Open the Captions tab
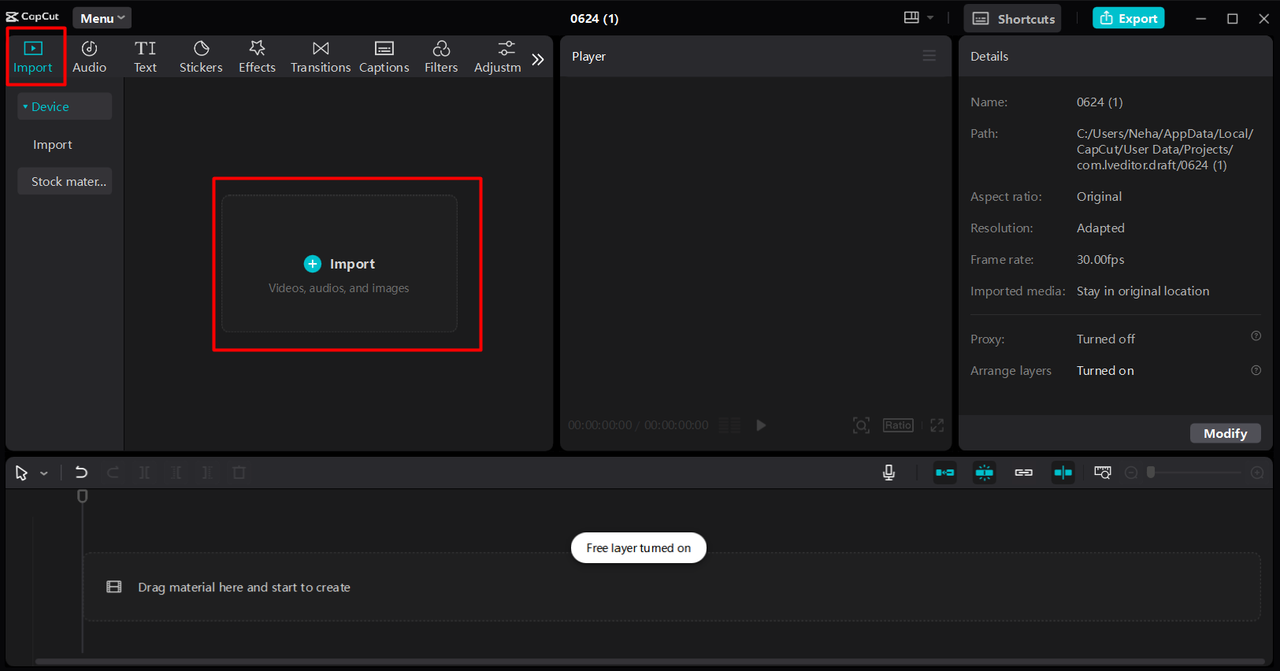The width and height of the screenshot is (1280, 671). (384, 57)
